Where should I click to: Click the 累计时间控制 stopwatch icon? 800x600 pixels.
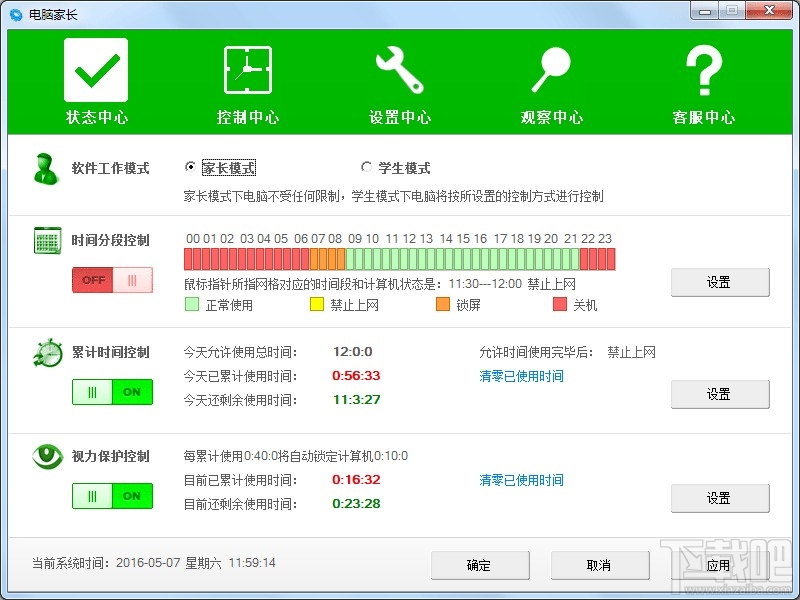click(x=48, y=353)
